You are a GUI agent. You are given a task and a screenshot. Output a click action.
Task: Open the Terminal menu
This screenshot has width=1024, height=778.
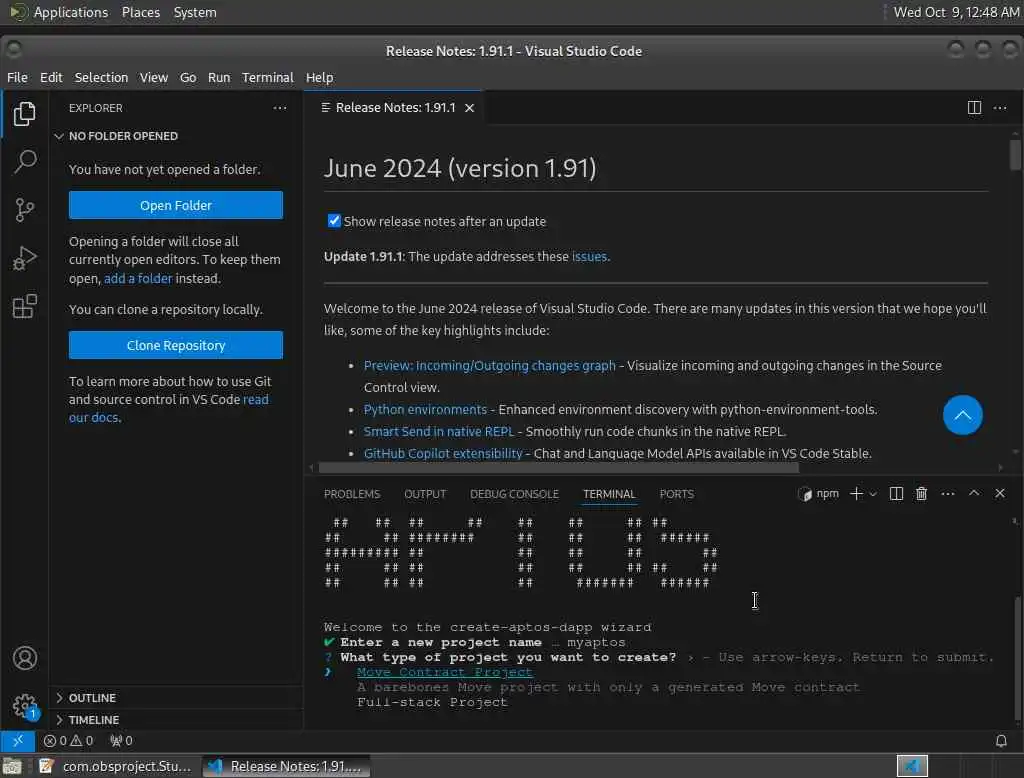point(268,77)
